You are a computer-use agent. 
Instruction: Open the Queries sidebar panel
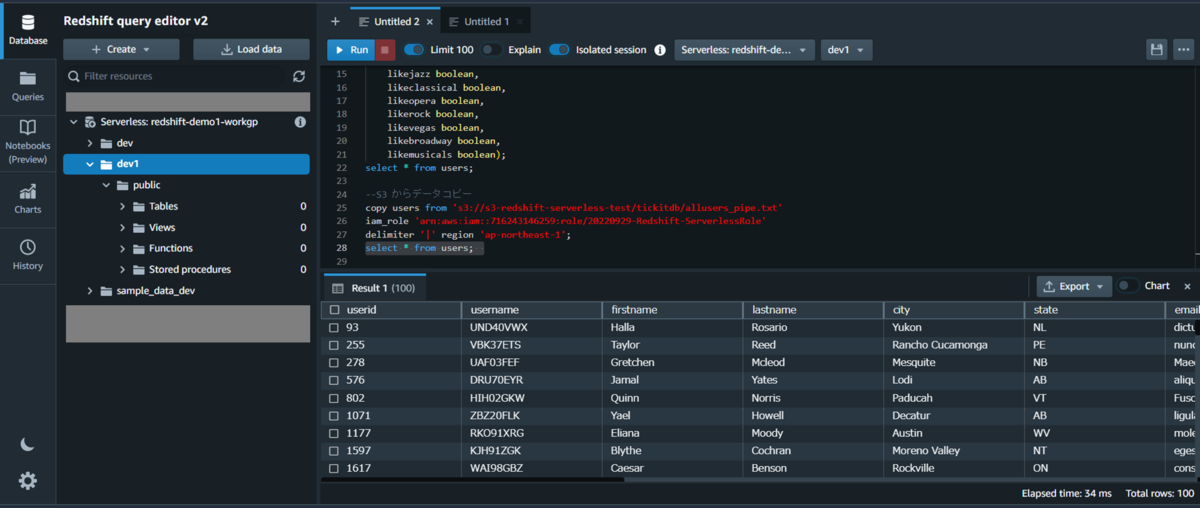point(27,86)
